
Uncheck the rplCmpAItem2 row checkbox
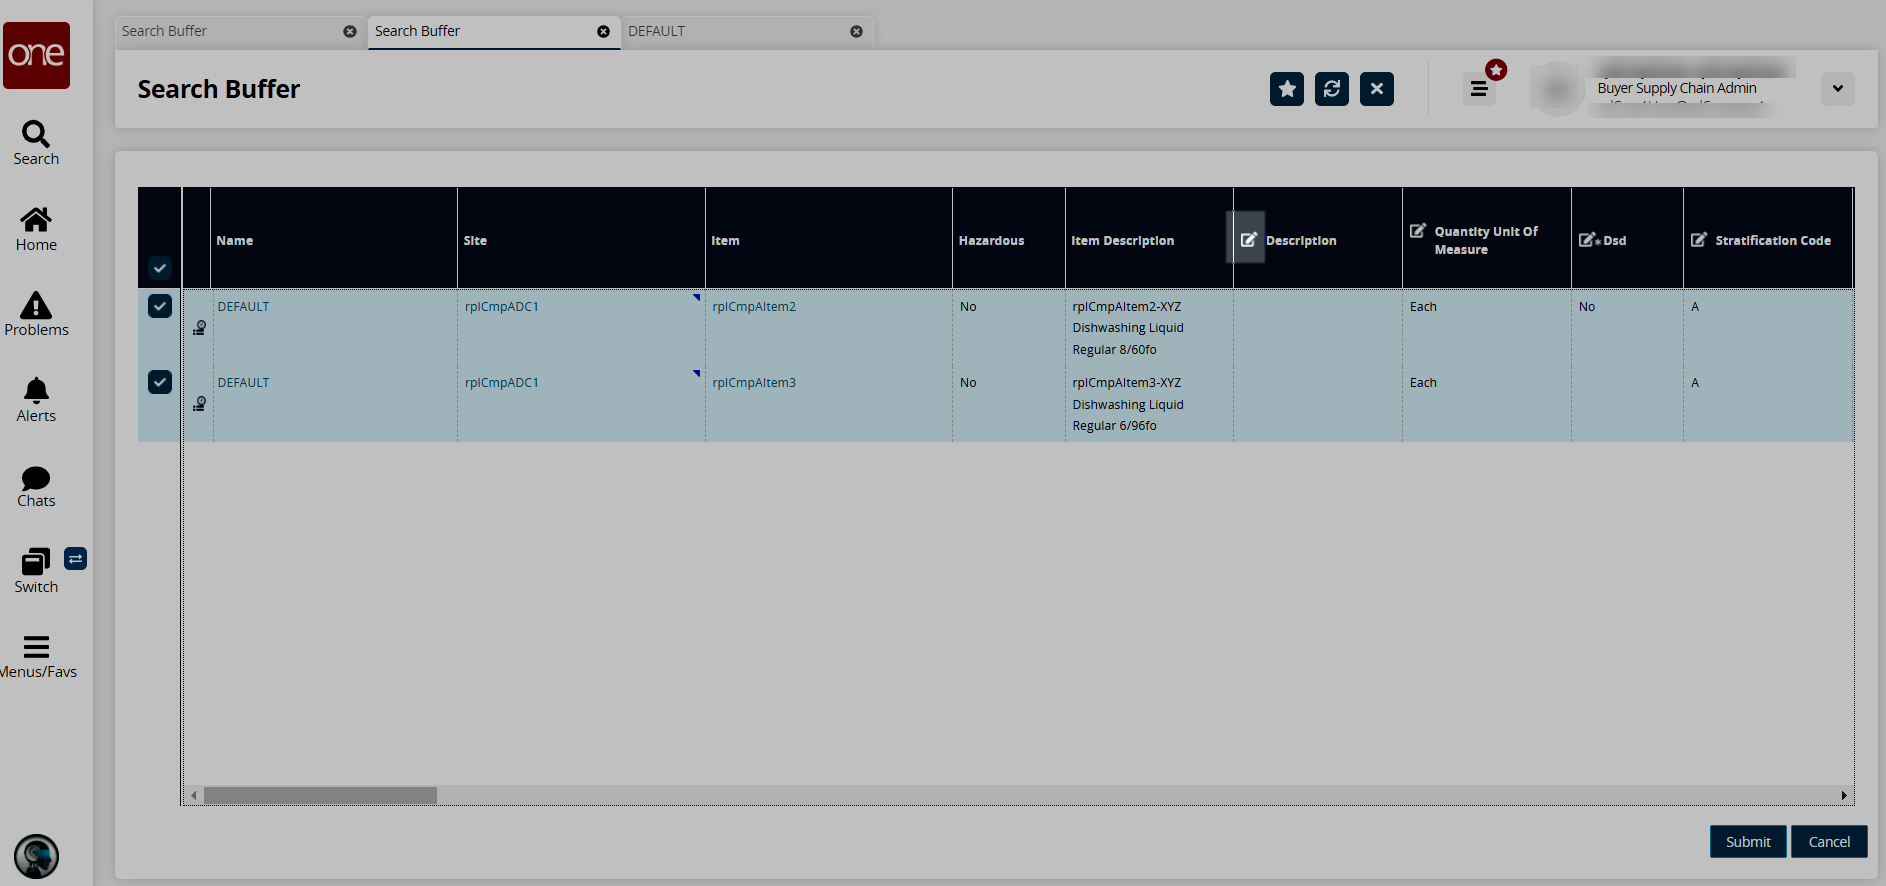(x=160, y=306)
